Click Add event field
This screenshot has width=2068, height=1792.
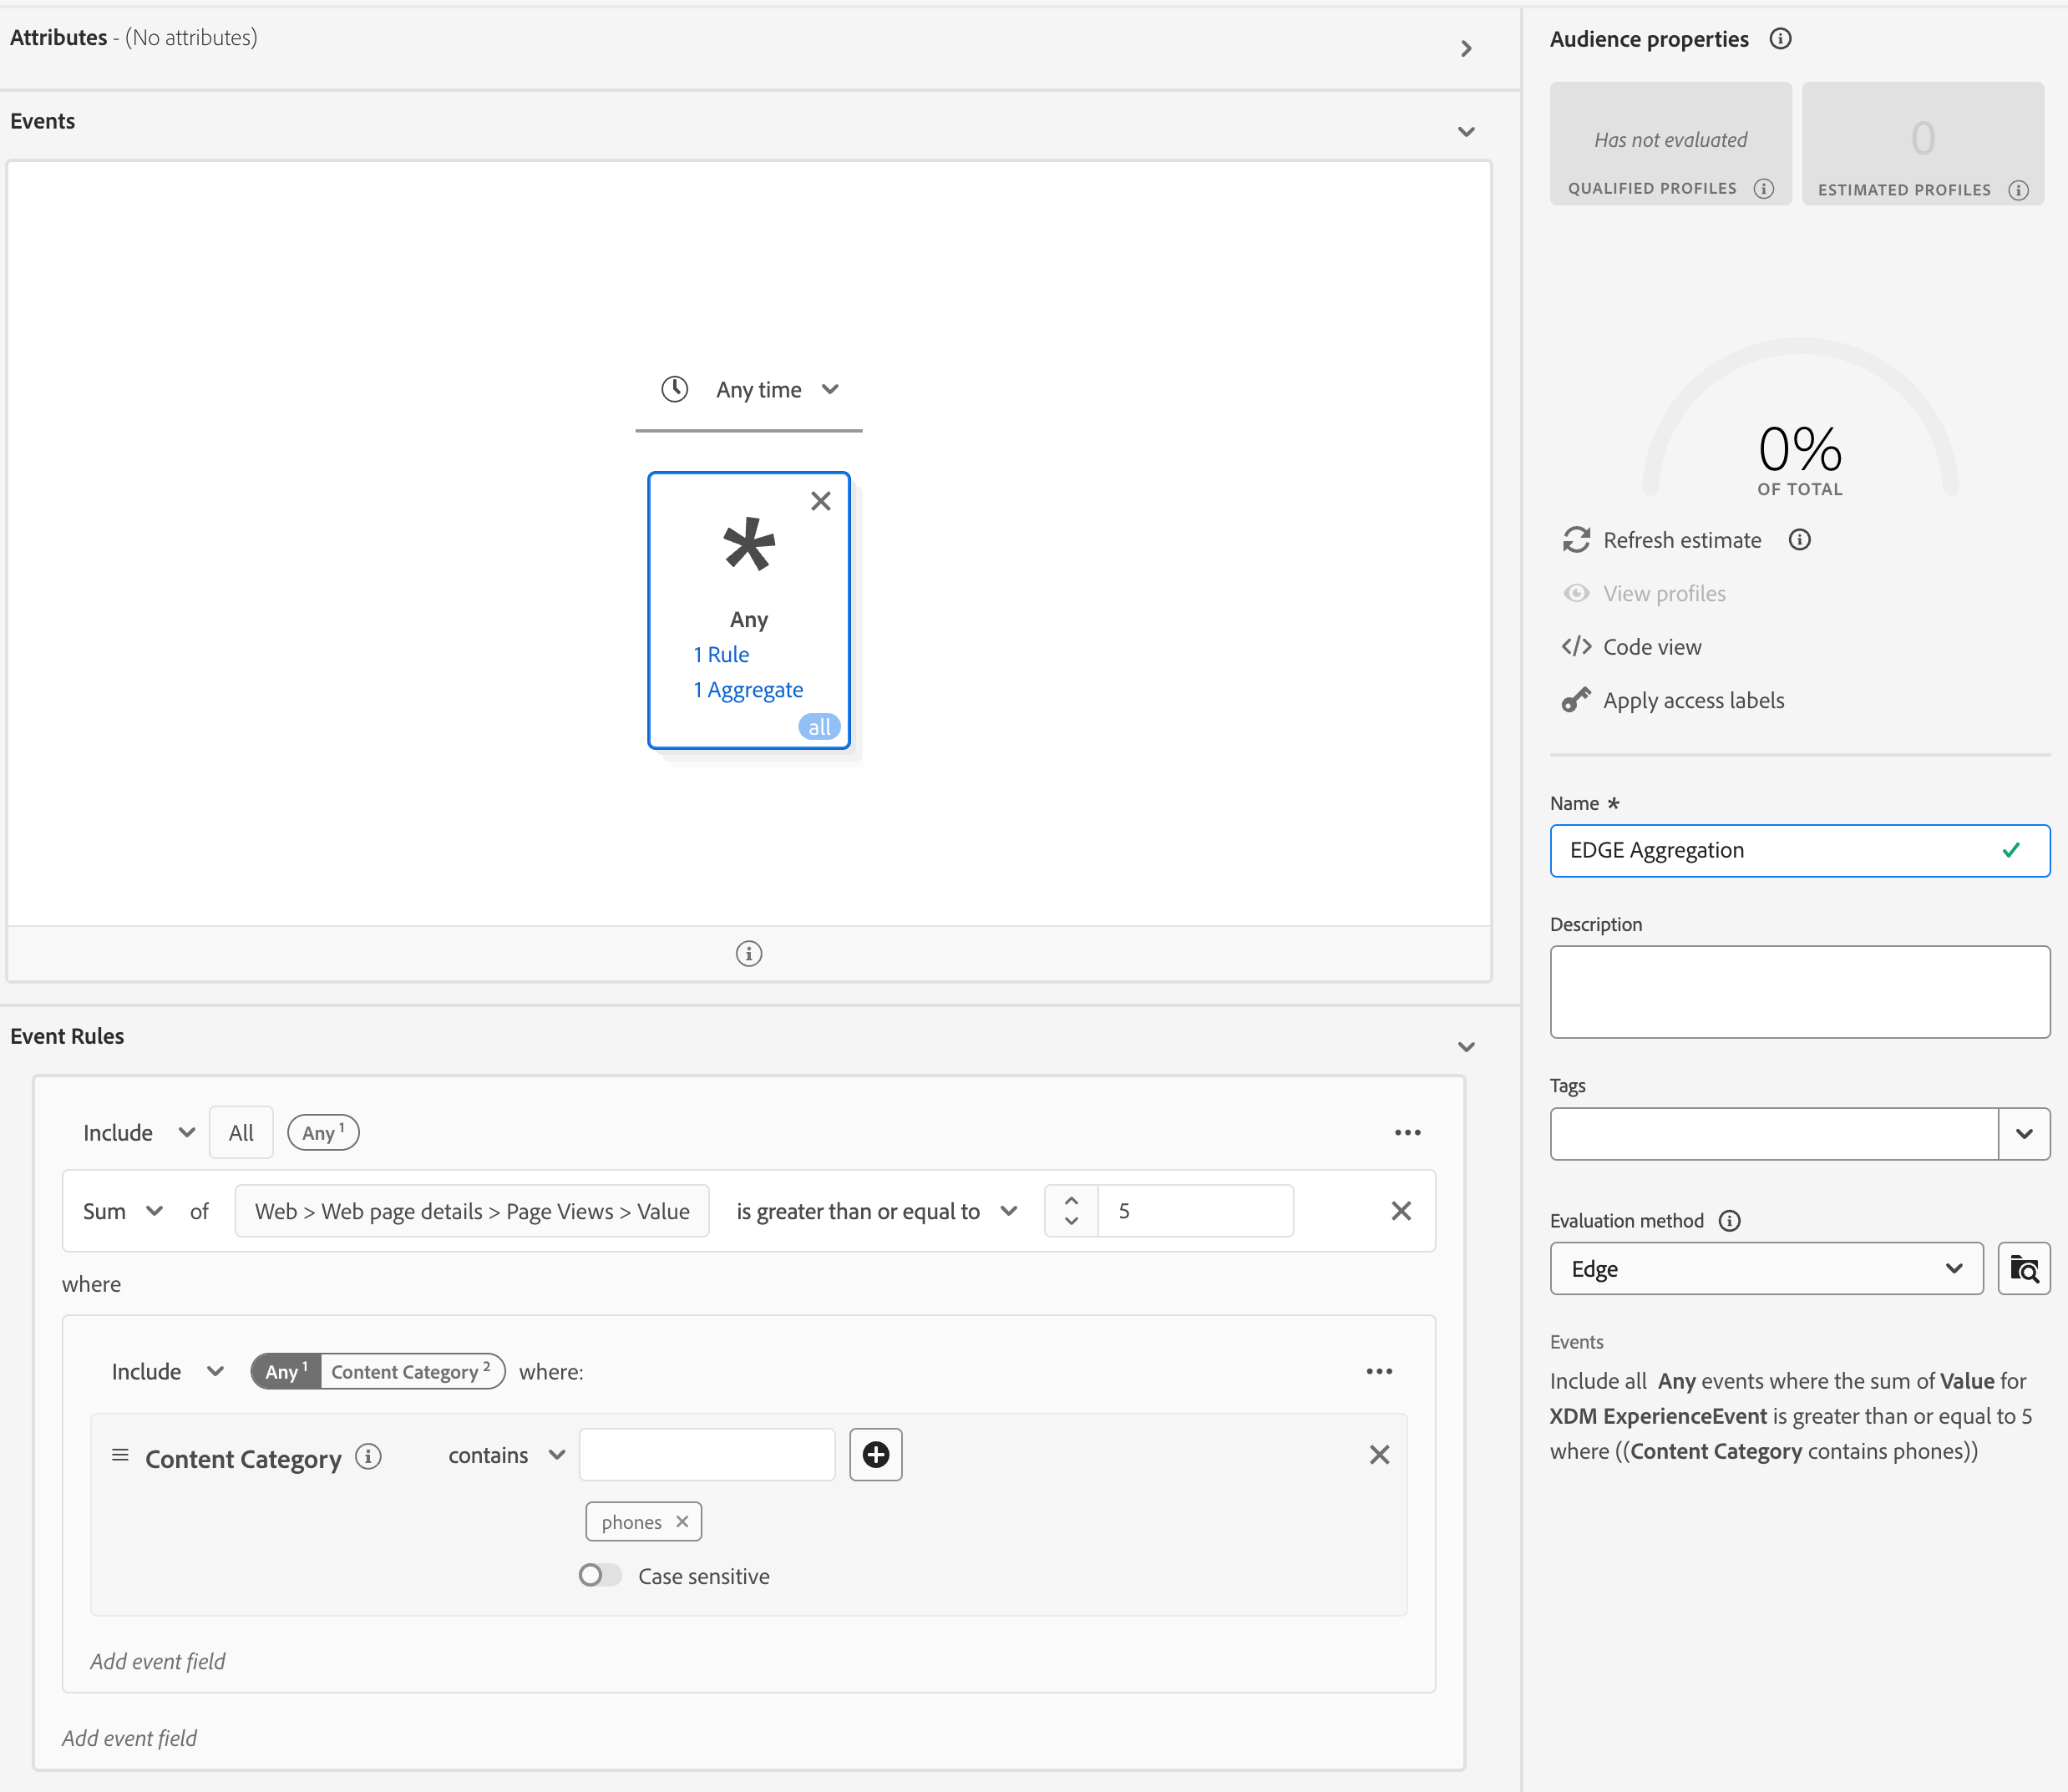pyautogui.click(x=157, y=1660)
